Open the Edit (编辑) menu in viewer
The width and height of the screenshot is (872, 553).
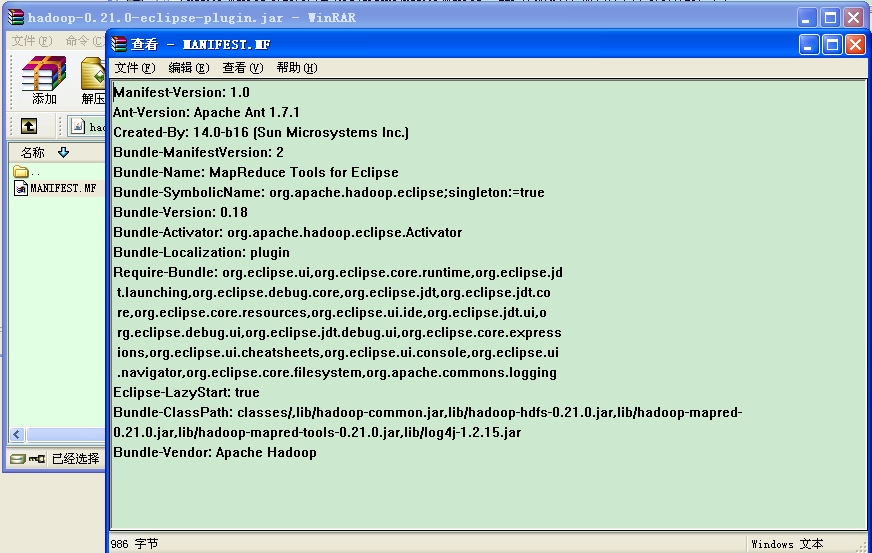pyautogui.click(x=189, y=68)
